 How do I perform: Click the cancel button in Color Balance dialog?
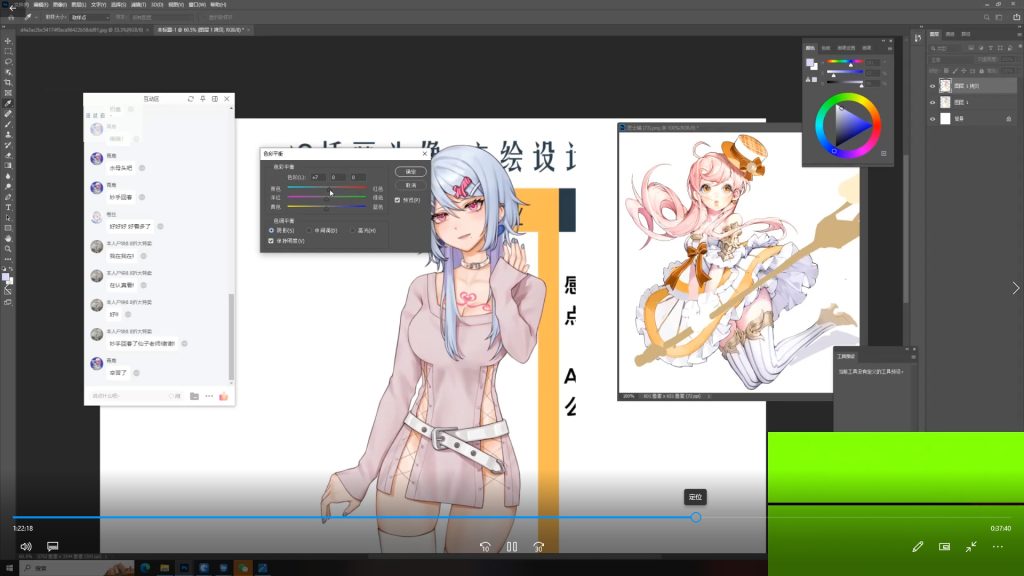(410, 185)
